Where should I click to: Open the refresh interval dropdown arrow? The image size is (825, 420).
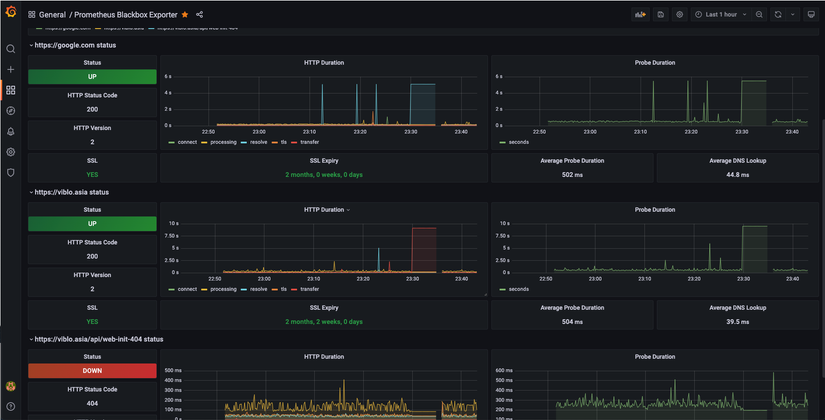[793, 15]
